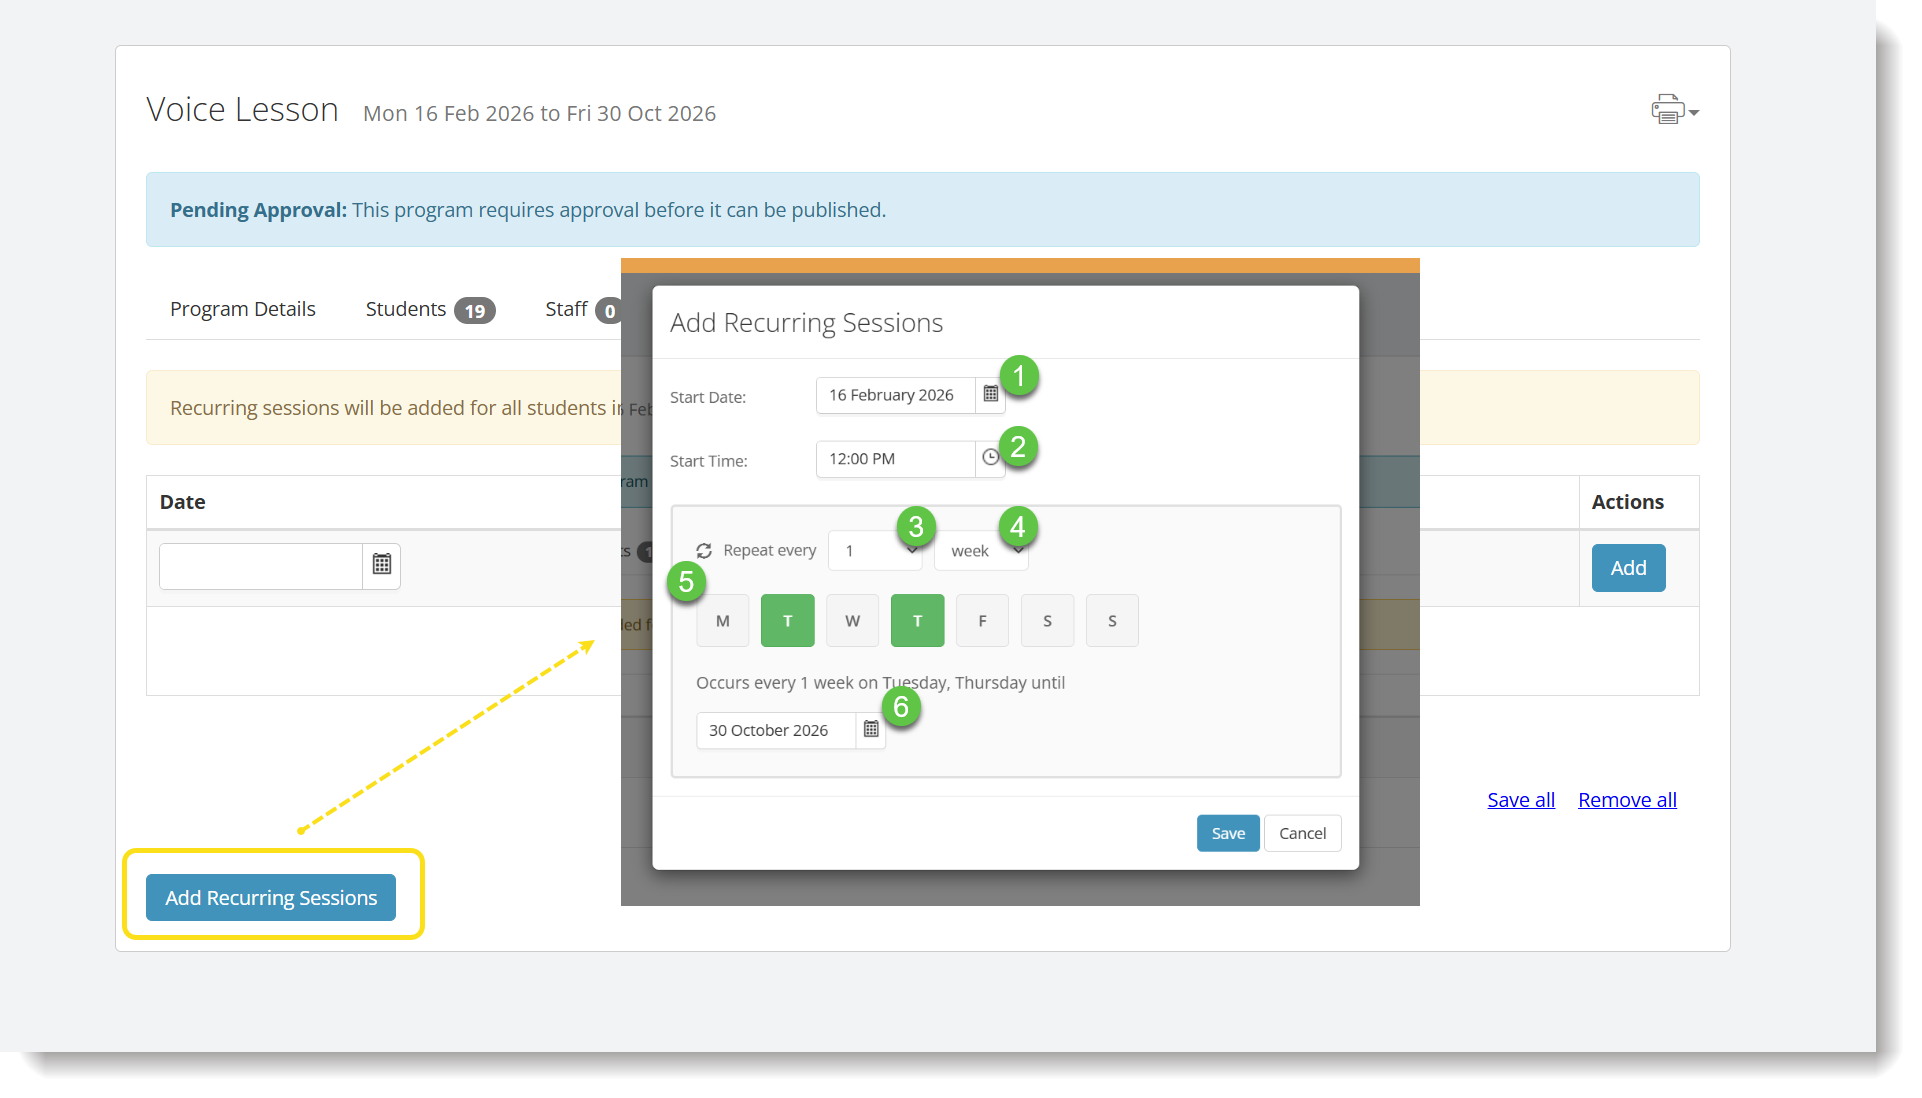Click the Start Time field showing 12:00 PM
Screen dimensions: 1922x1098
(896, 458)
